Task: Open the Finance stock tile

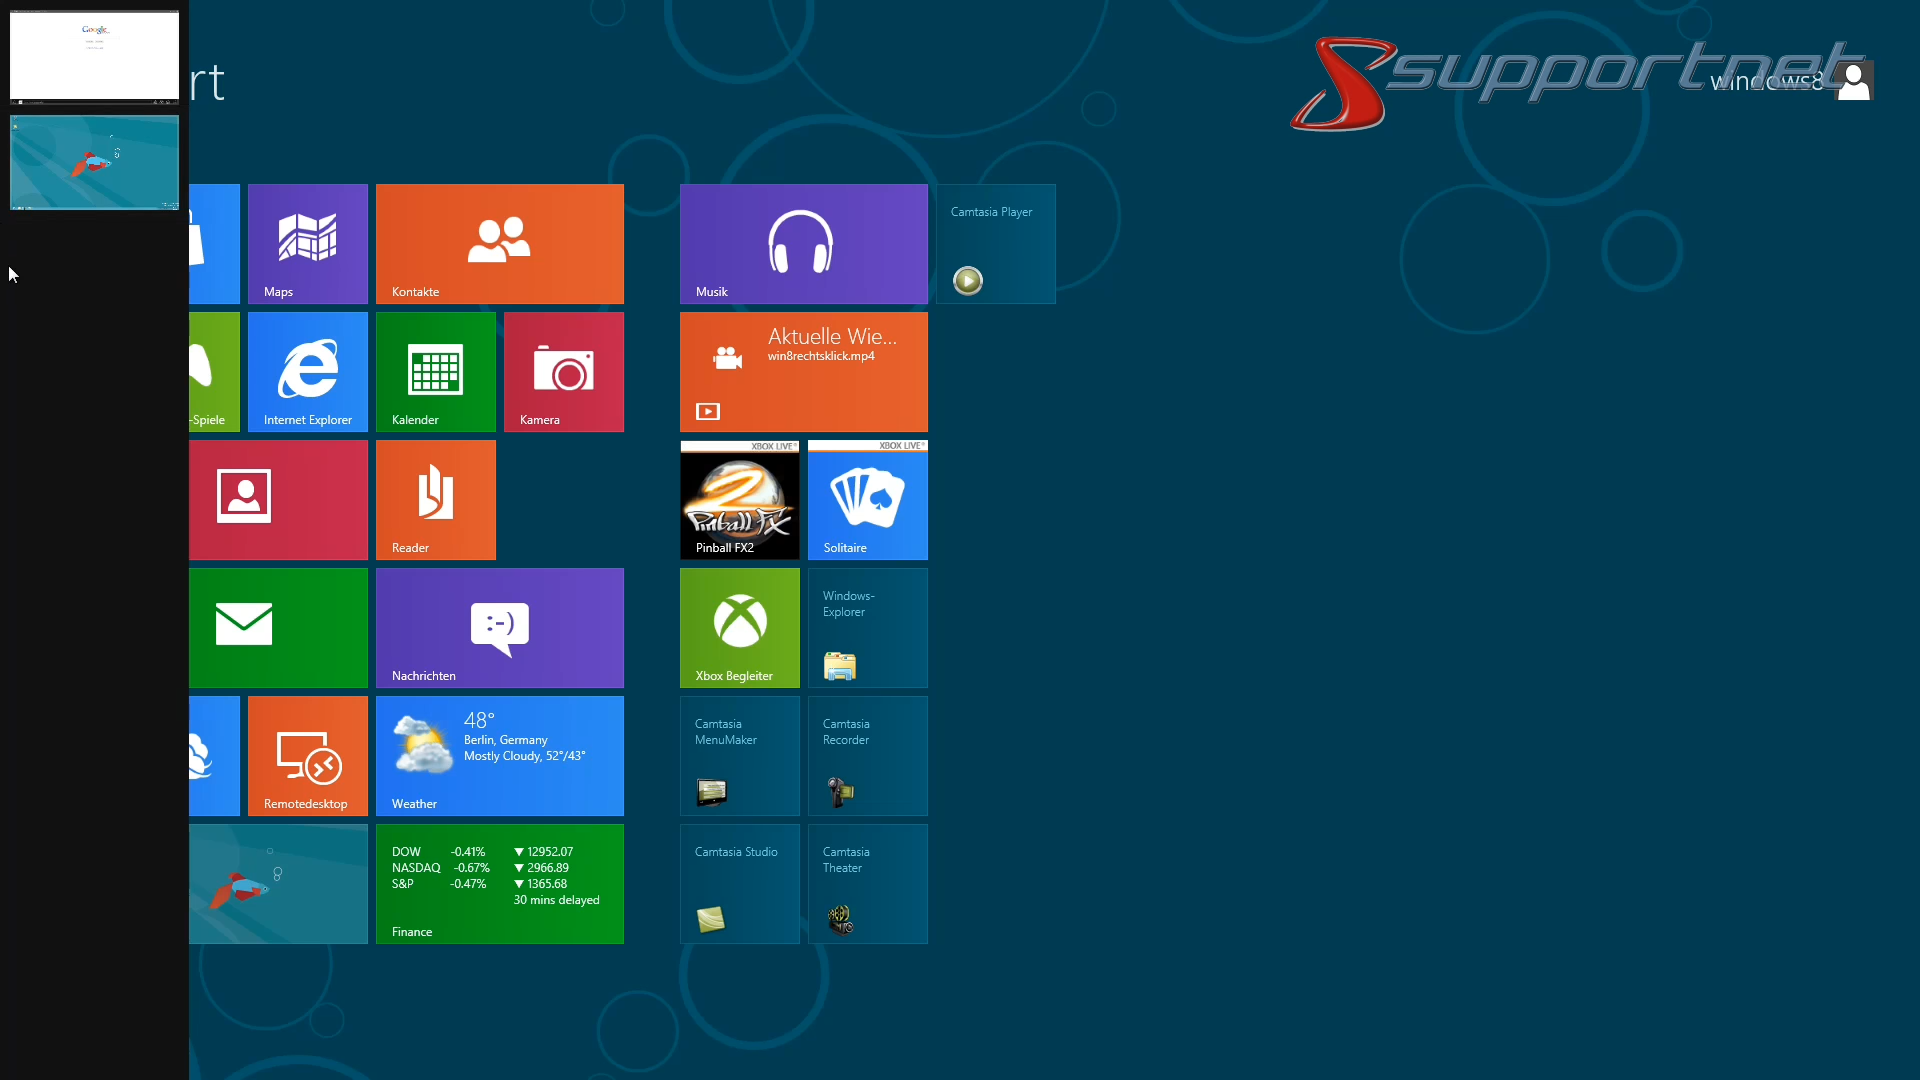Action: point(500,884)
